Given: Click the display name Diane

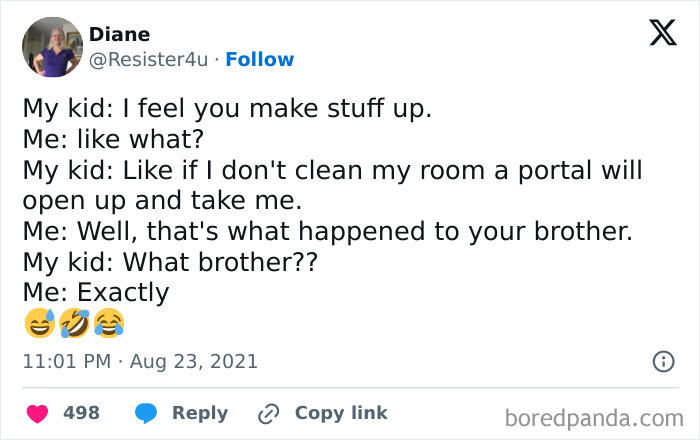Looking at the screenshot, I should 119,34.
